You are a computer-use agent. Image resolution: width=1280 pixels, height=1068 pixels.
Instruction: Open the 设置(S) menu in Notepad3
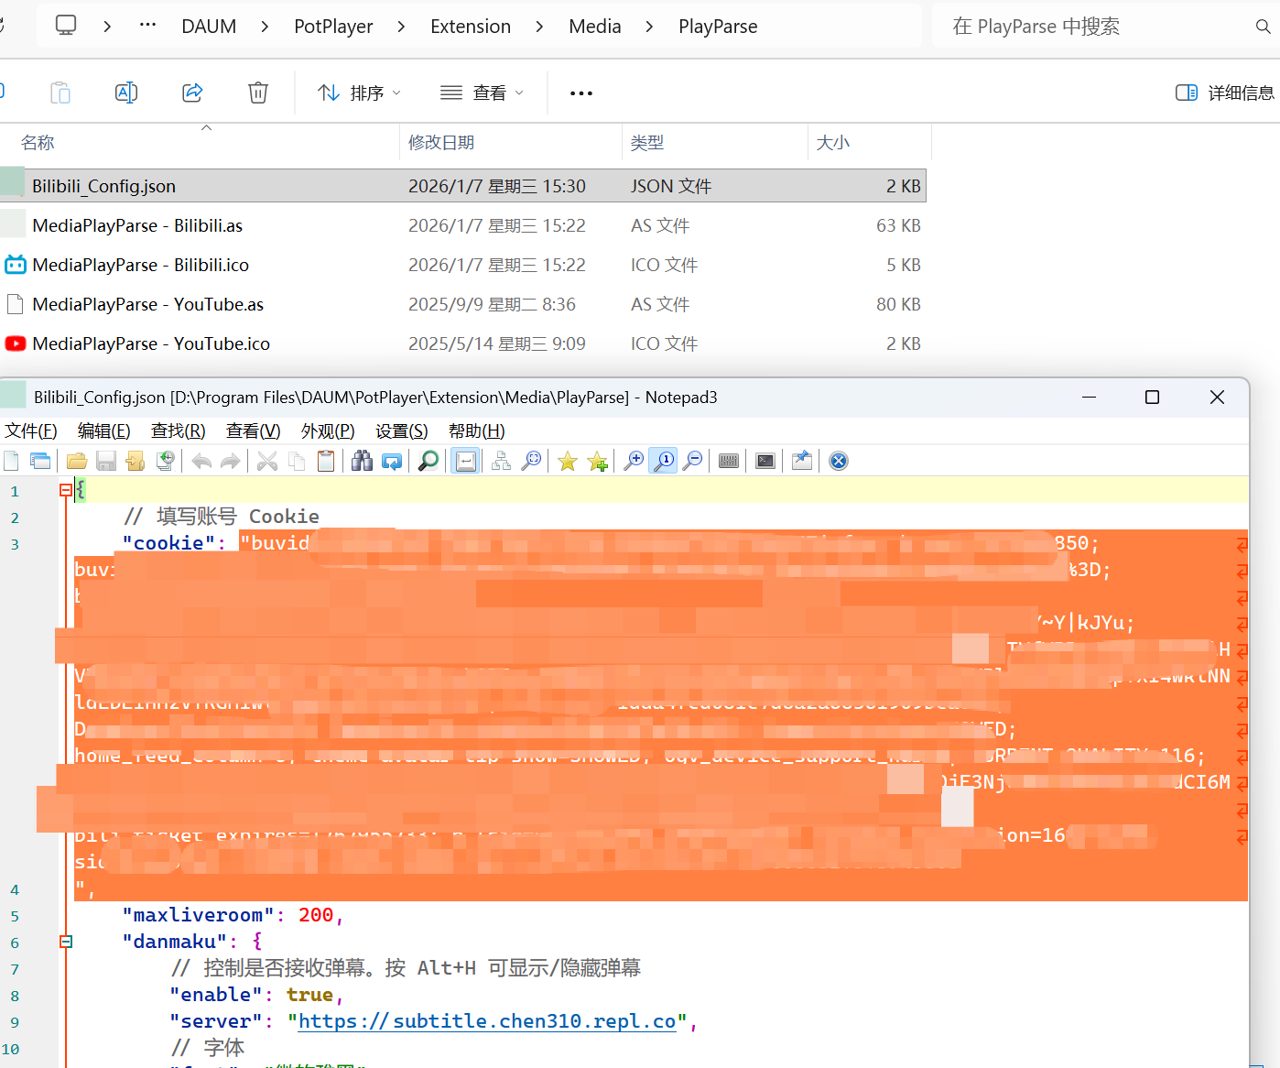[x=402, y=431]
